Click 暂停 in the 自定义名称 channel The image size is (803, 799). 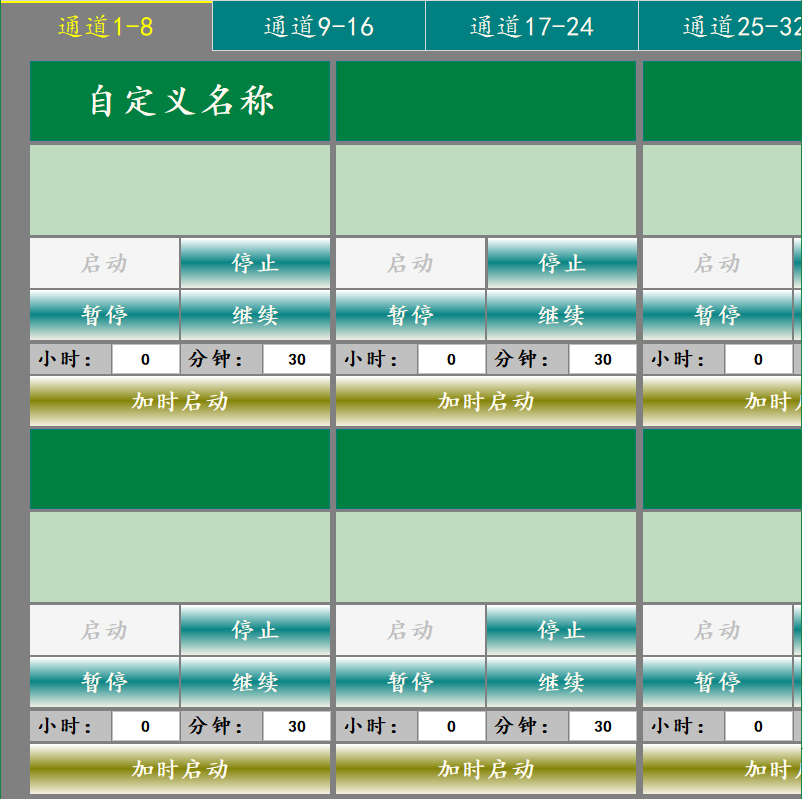tap(104, 314)
